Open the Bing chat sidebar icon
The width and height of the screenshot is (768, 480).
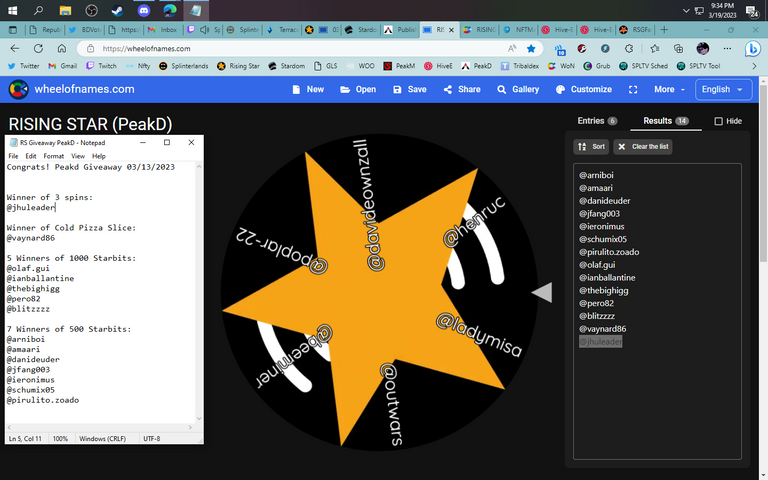point(753,48)
